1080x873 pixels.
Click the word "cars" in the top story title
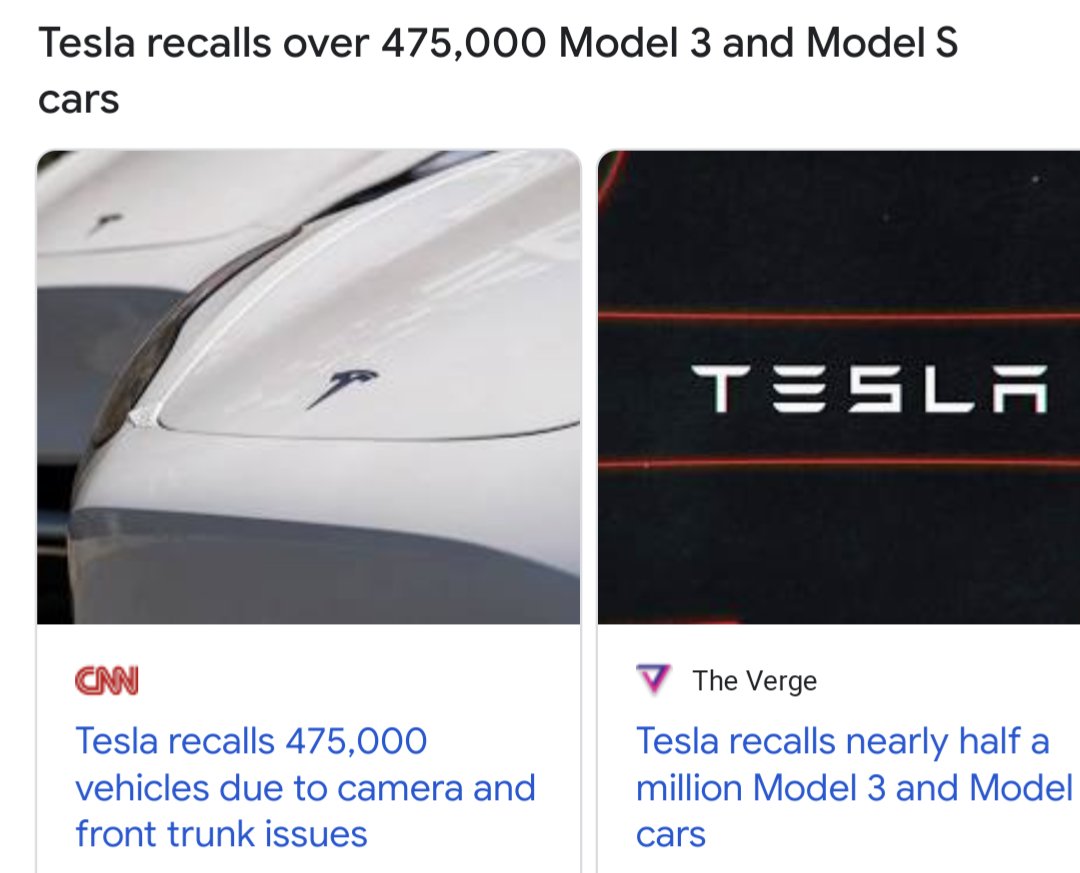[x=78, y=99]
